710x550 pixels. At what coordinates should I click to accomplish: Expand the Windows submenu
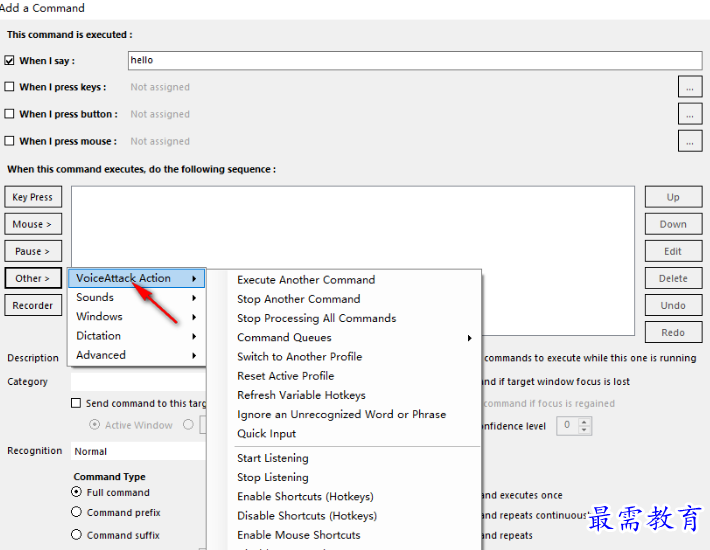coord(136,316)
